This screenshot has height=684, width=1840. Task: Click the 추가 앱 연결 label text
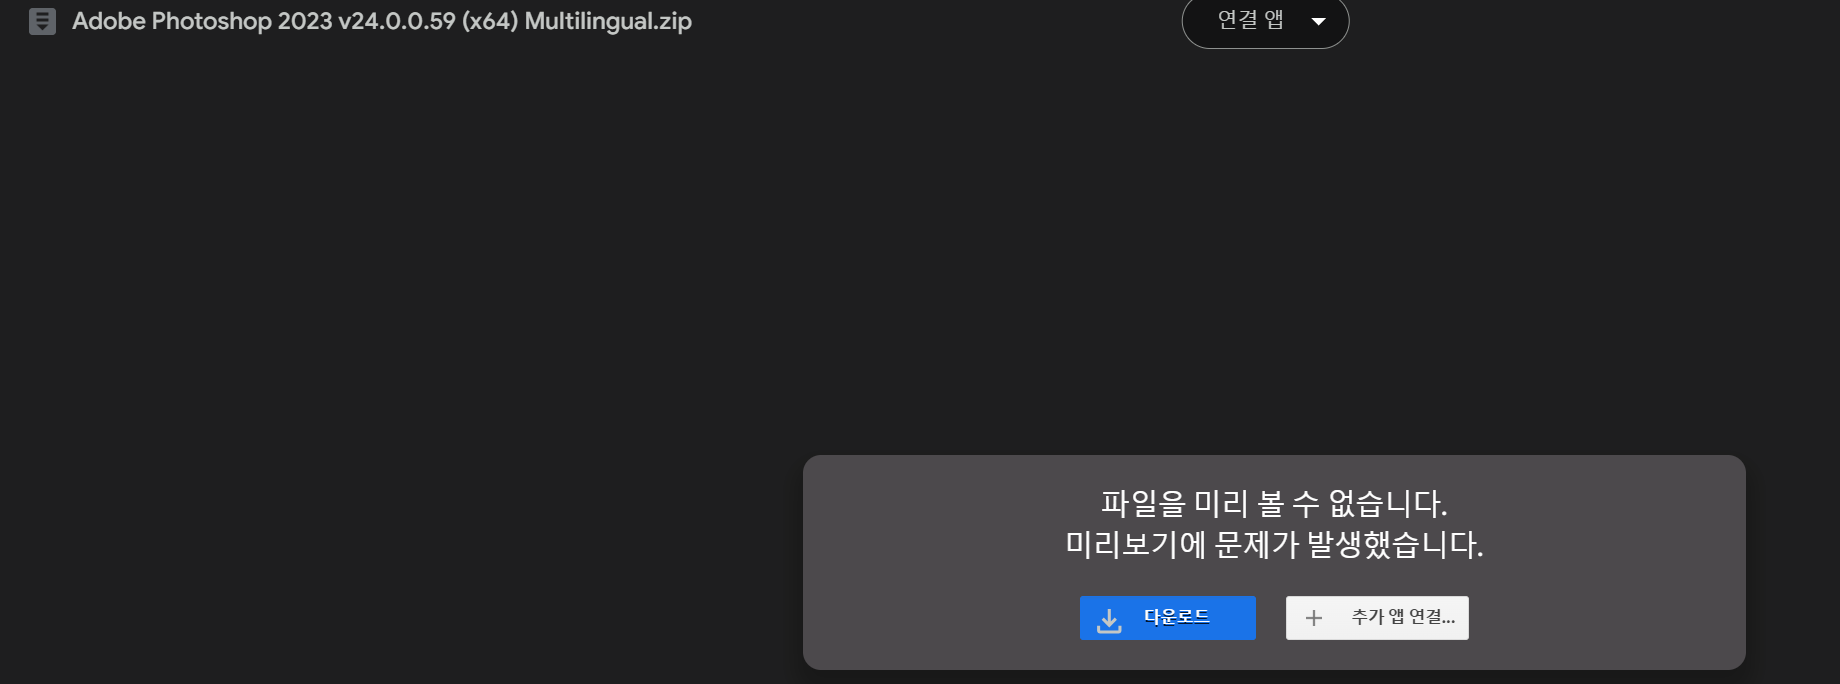pyautogui.click(x=1403, y=617)
